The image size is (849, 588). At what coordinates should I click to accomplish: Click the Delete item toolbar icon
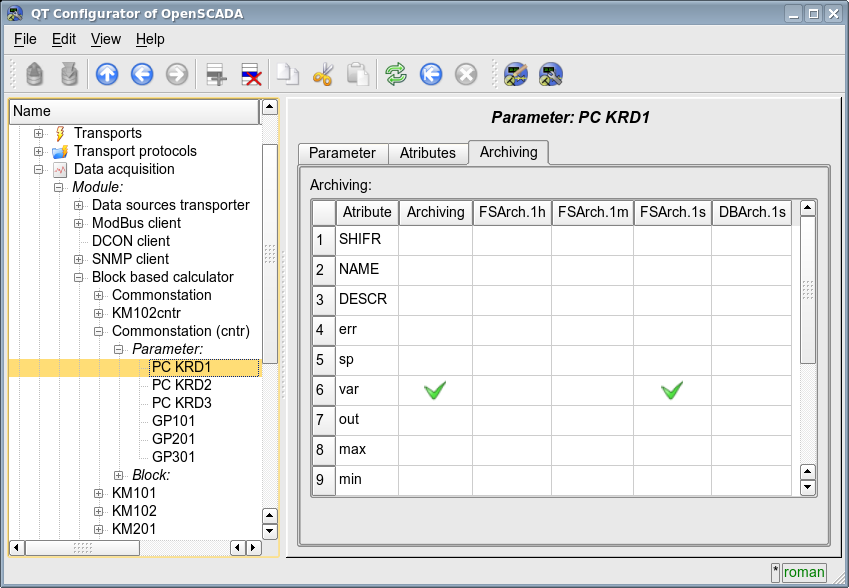coord(250,74)
